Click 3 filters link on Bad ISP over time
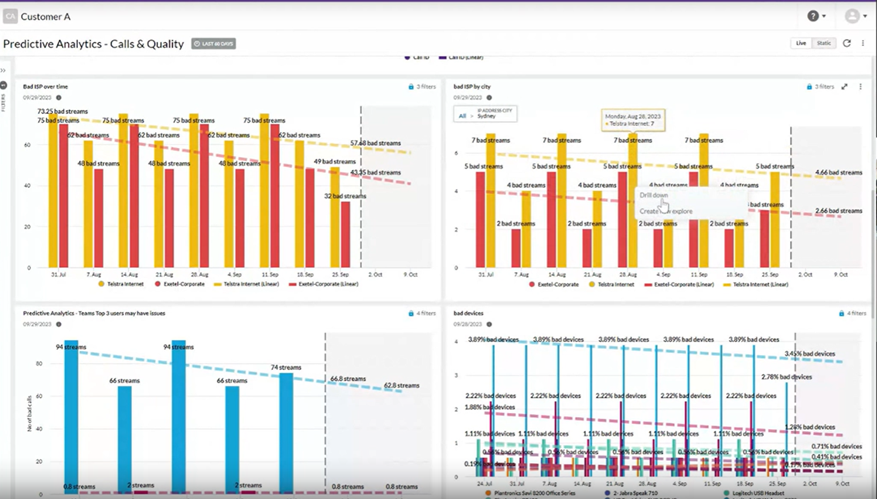 pos(421,87)
